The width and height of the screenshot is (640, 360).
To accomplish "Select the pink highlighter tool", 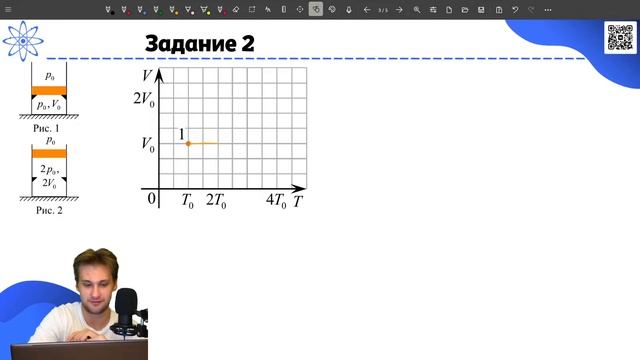I will pyautogui.click(x=189, y=10).
